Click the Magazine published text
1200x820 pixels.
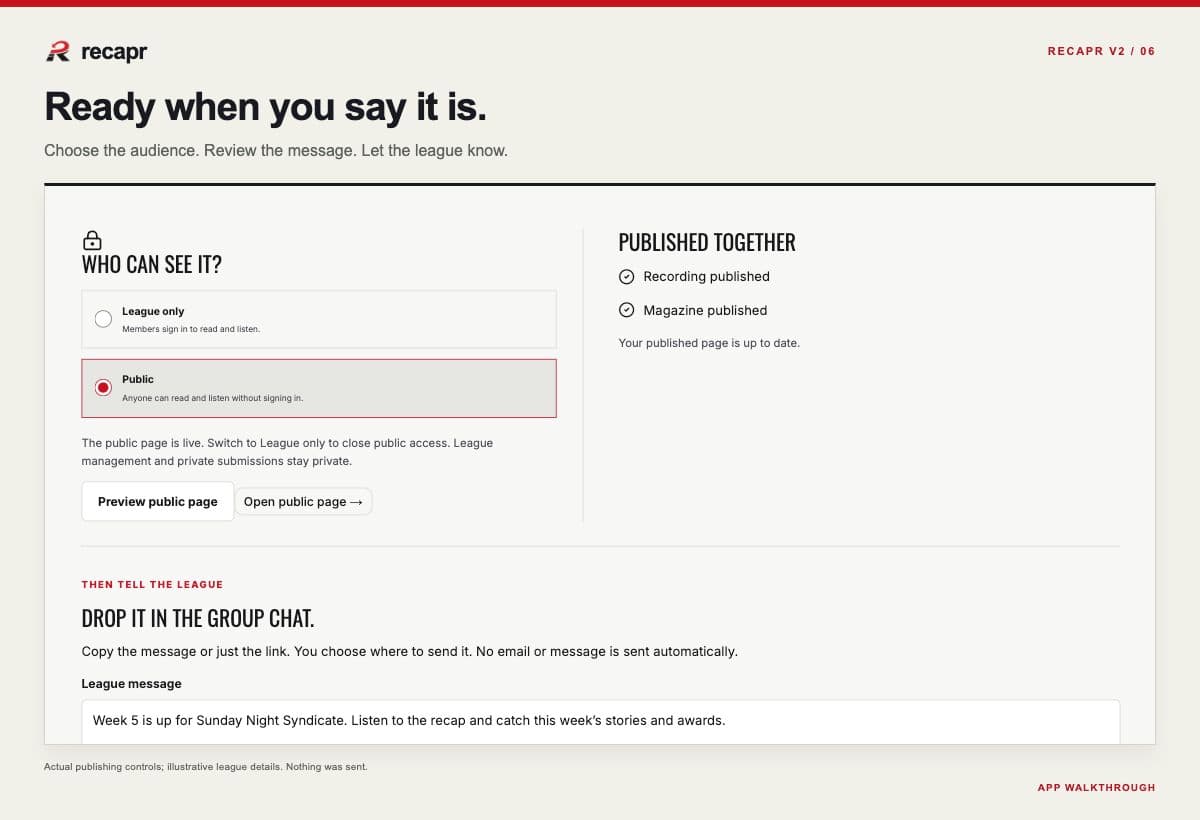pos(705,310)
